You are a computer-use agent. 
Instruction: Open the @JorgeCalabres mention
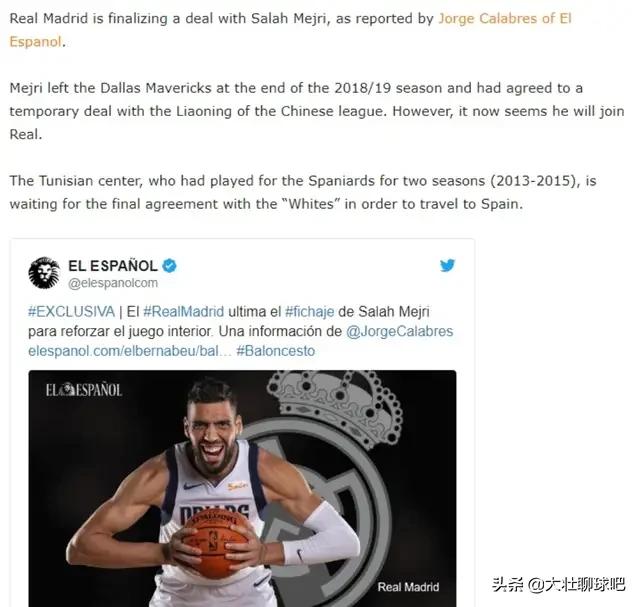click(400, 331)
